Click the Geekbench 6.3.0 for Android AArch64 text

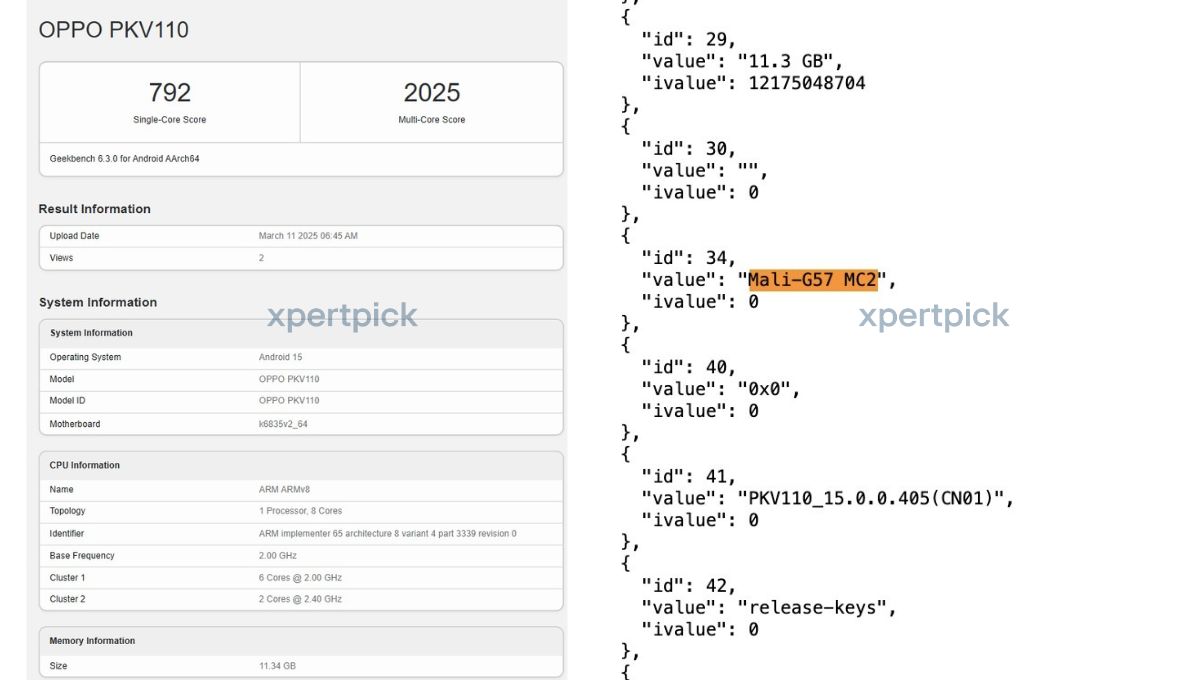pos(124,159)
